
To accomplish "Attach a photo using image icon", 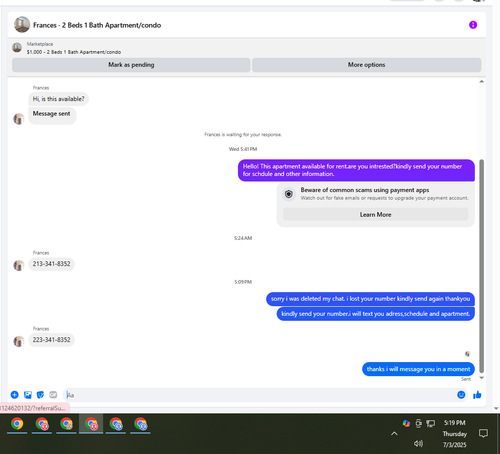I will (28, 395).
